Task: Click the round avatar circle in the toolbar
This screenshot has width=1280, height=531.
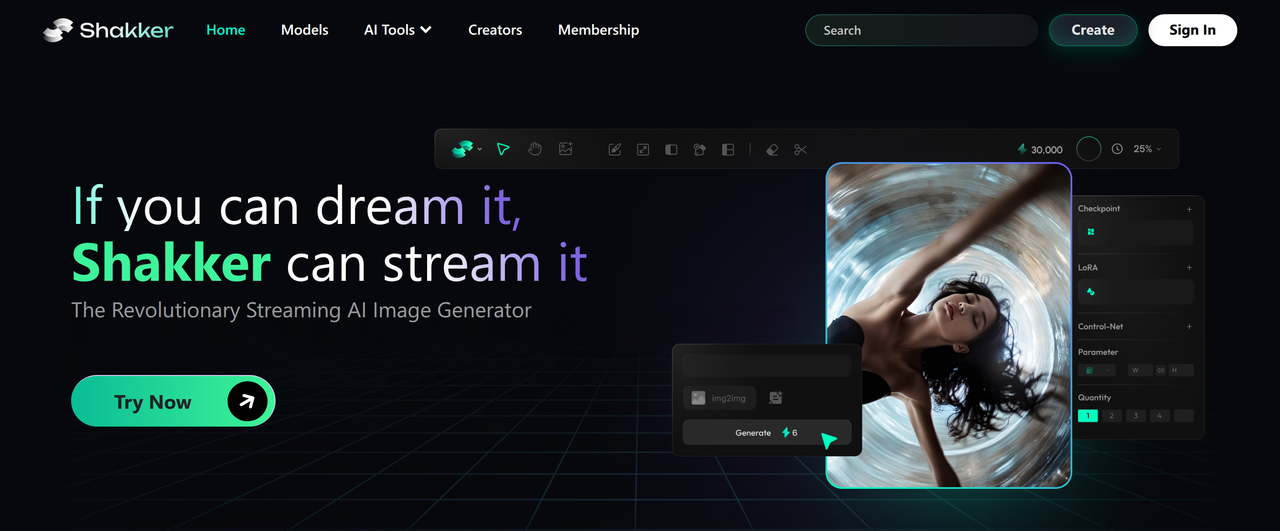Action: point(1089,149)
